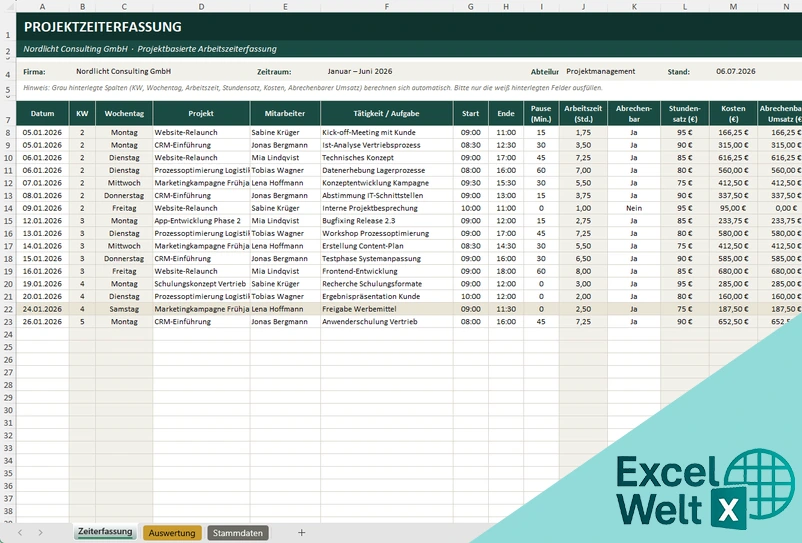Click the 'Konzeptentwicklung Kampagne' cell
Image resolution: width=802 pixels, height=543 pixels.
(x=387, y=183)
